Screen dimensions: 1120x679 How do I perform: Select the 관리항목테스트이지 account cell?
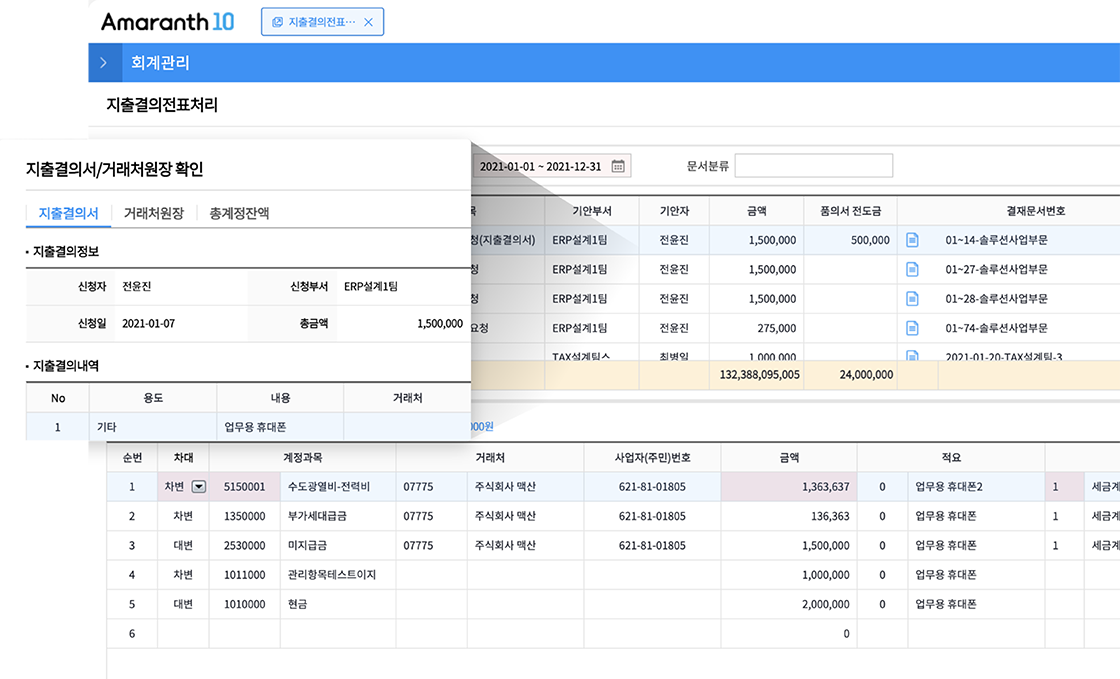coord(338,574)
